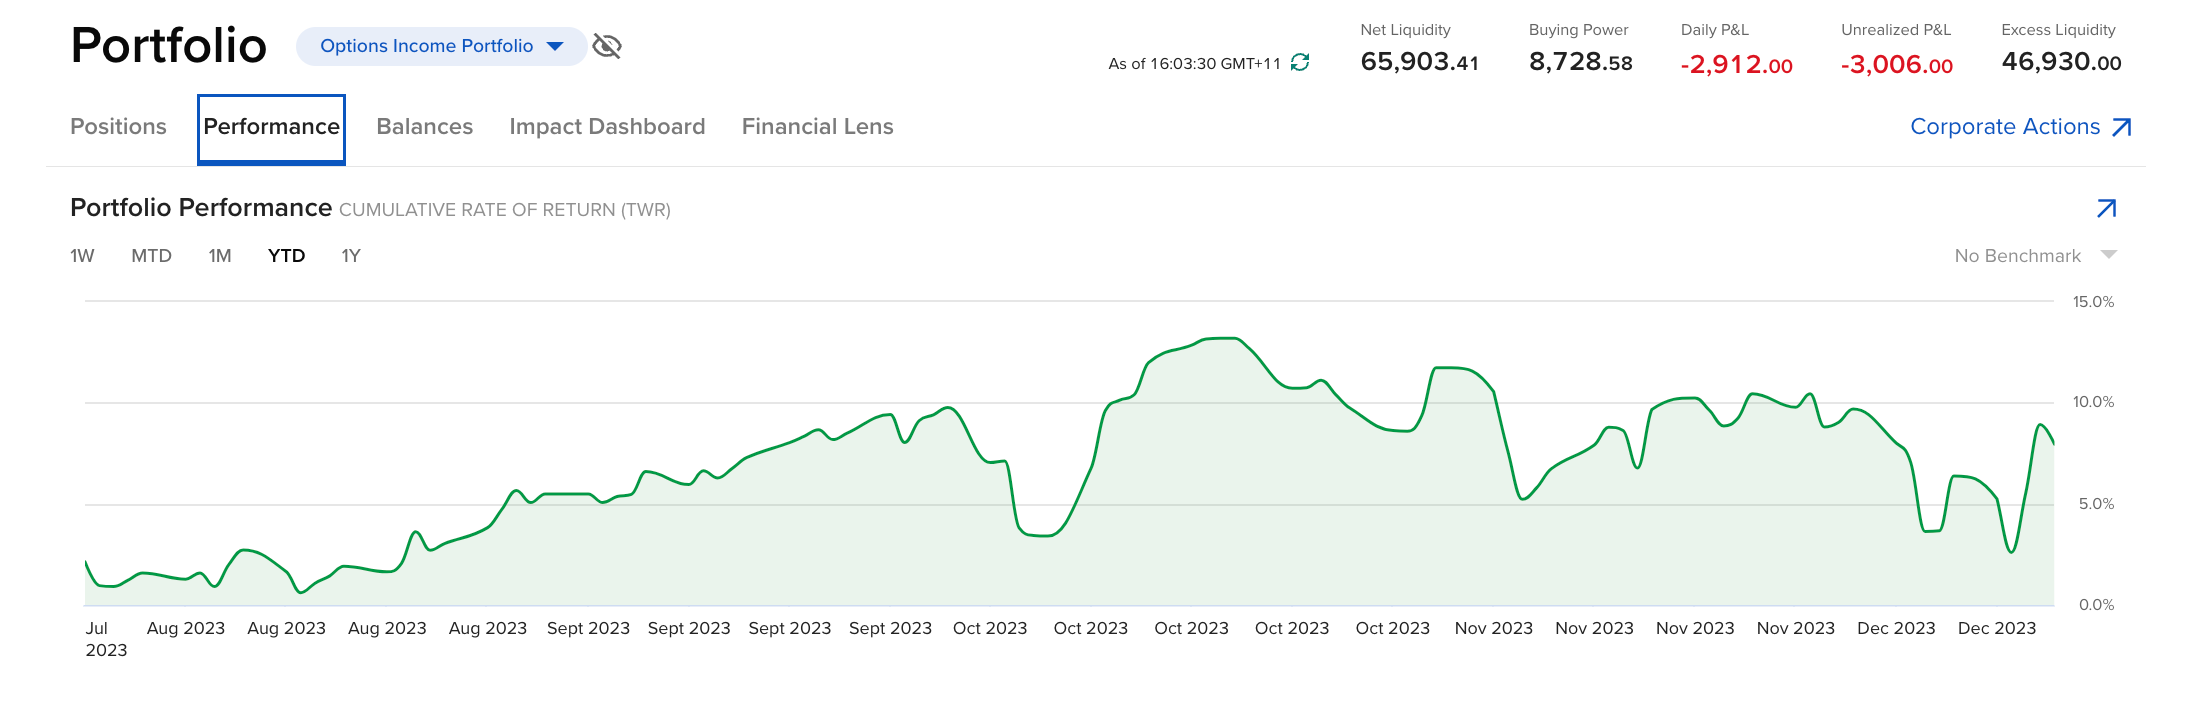The image size is (2186, 702).
Task: Select the YTD time range
Action: pos(286,256)
